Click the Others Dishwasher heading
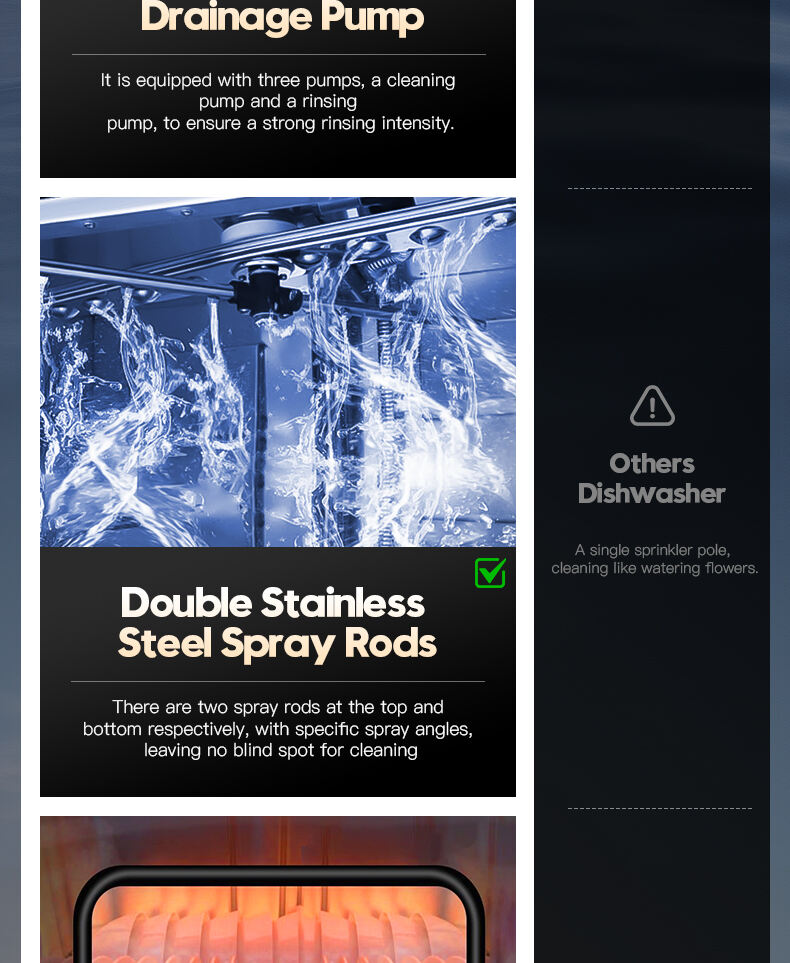 pos(652,478)
